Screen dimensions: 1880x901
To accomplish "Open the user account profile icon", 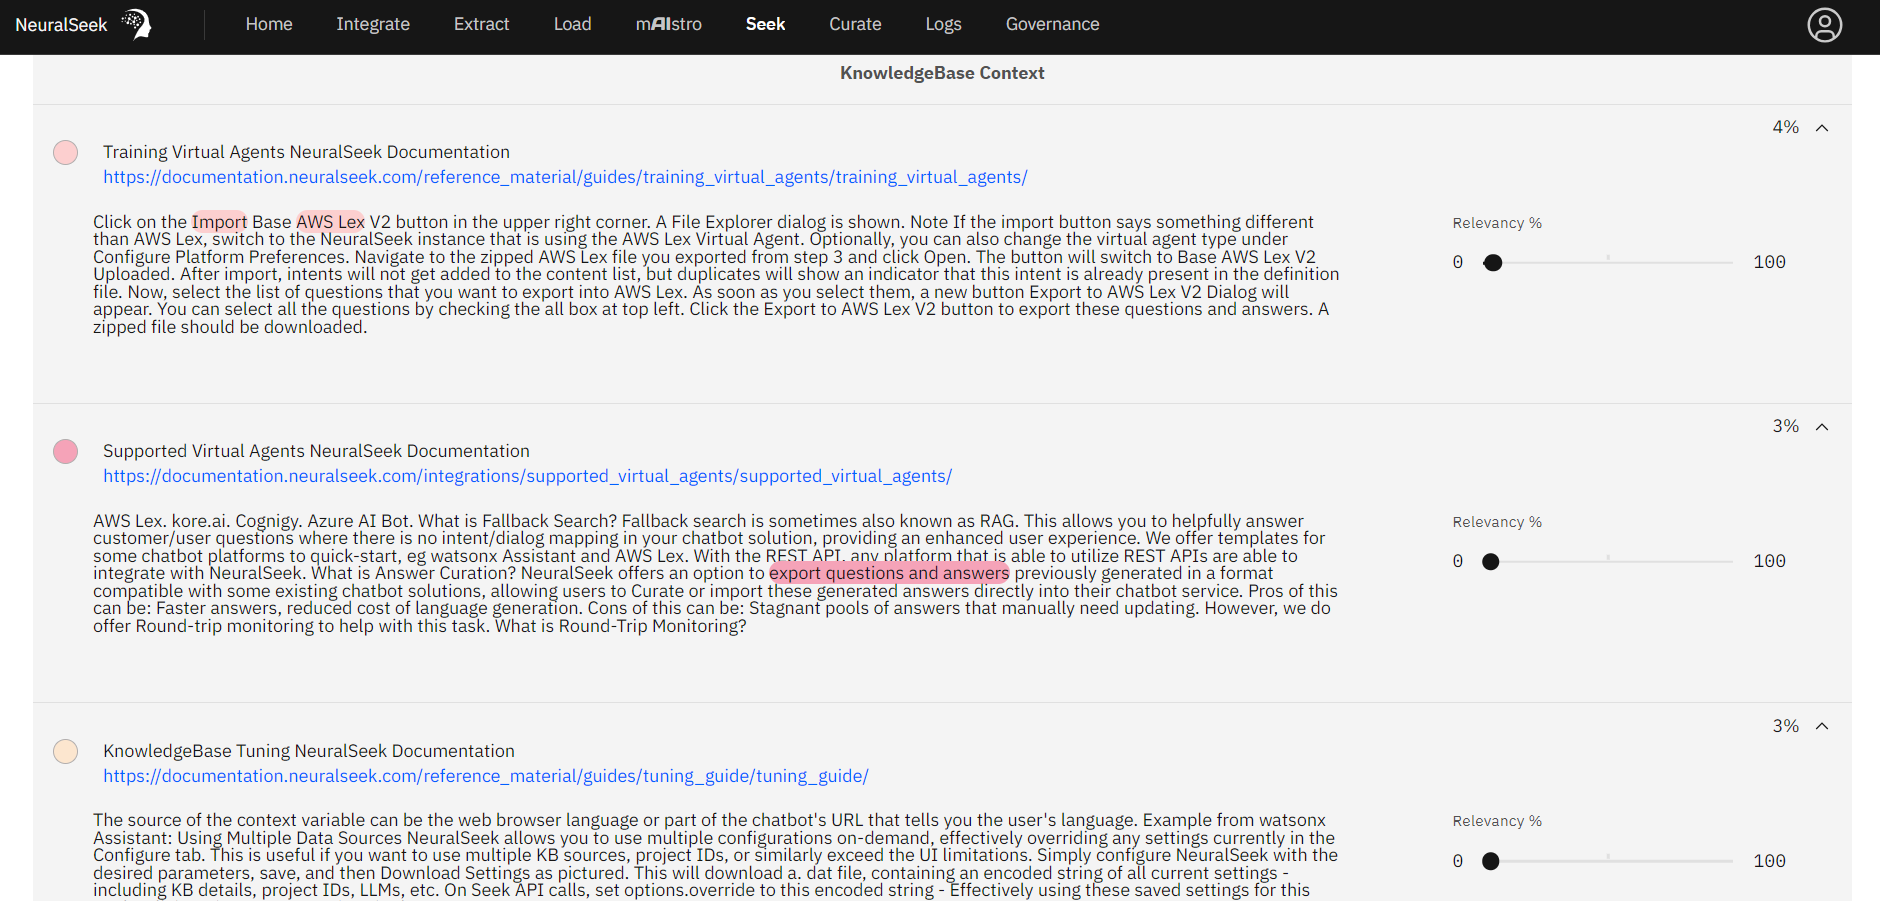I will [1824, 25].
